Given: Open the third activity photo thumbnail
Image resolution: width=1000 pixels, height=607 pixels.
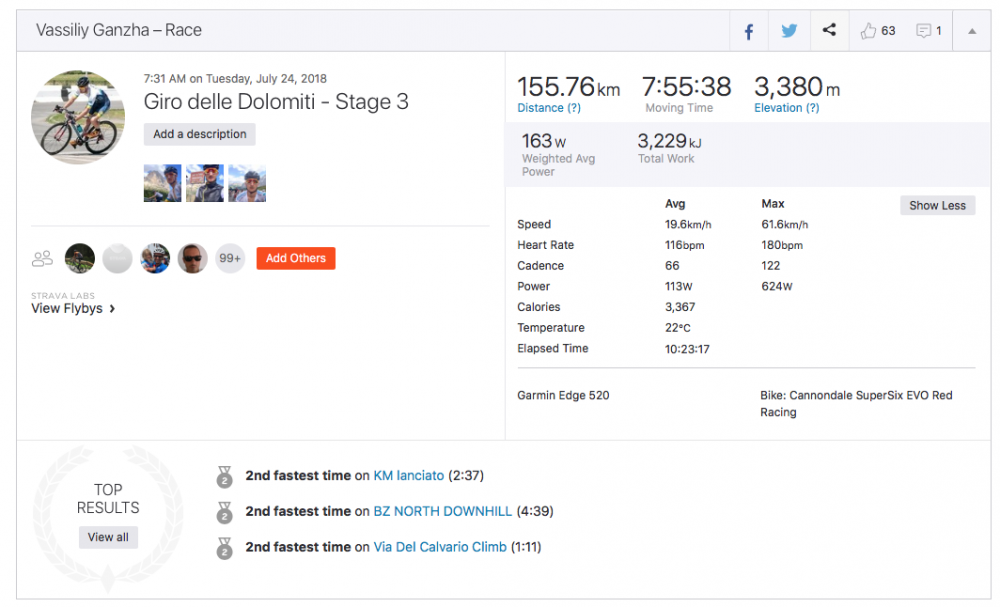Looking at the screenshot, I should [x=247, y=184].
